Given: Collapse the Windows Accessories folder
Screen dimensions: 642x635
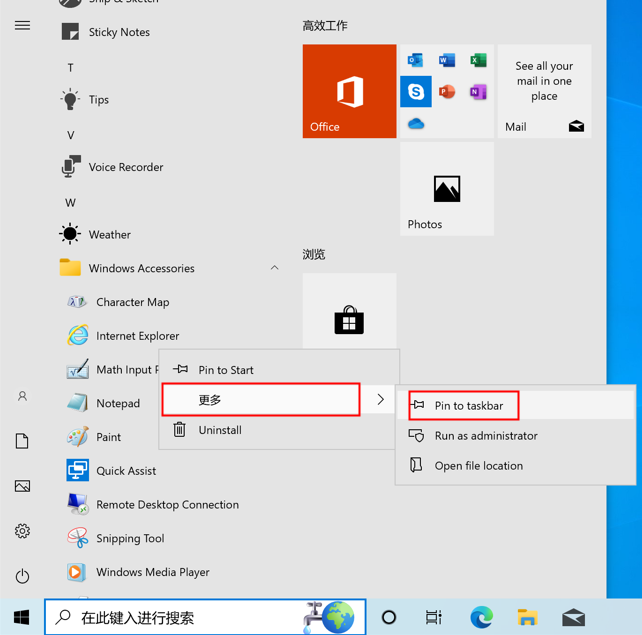Looking at the screenshot, I should [274, 268].
